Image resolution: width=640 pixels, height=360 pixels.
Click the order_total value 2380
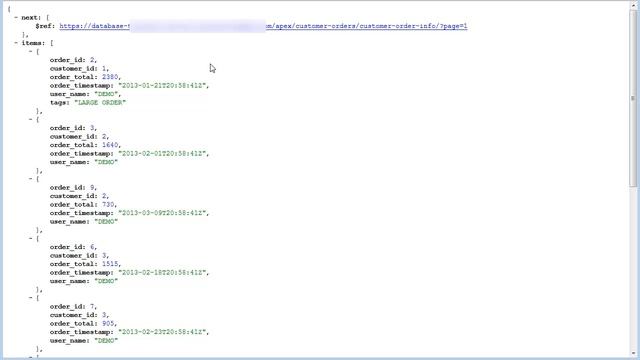[x=110, y=77]
